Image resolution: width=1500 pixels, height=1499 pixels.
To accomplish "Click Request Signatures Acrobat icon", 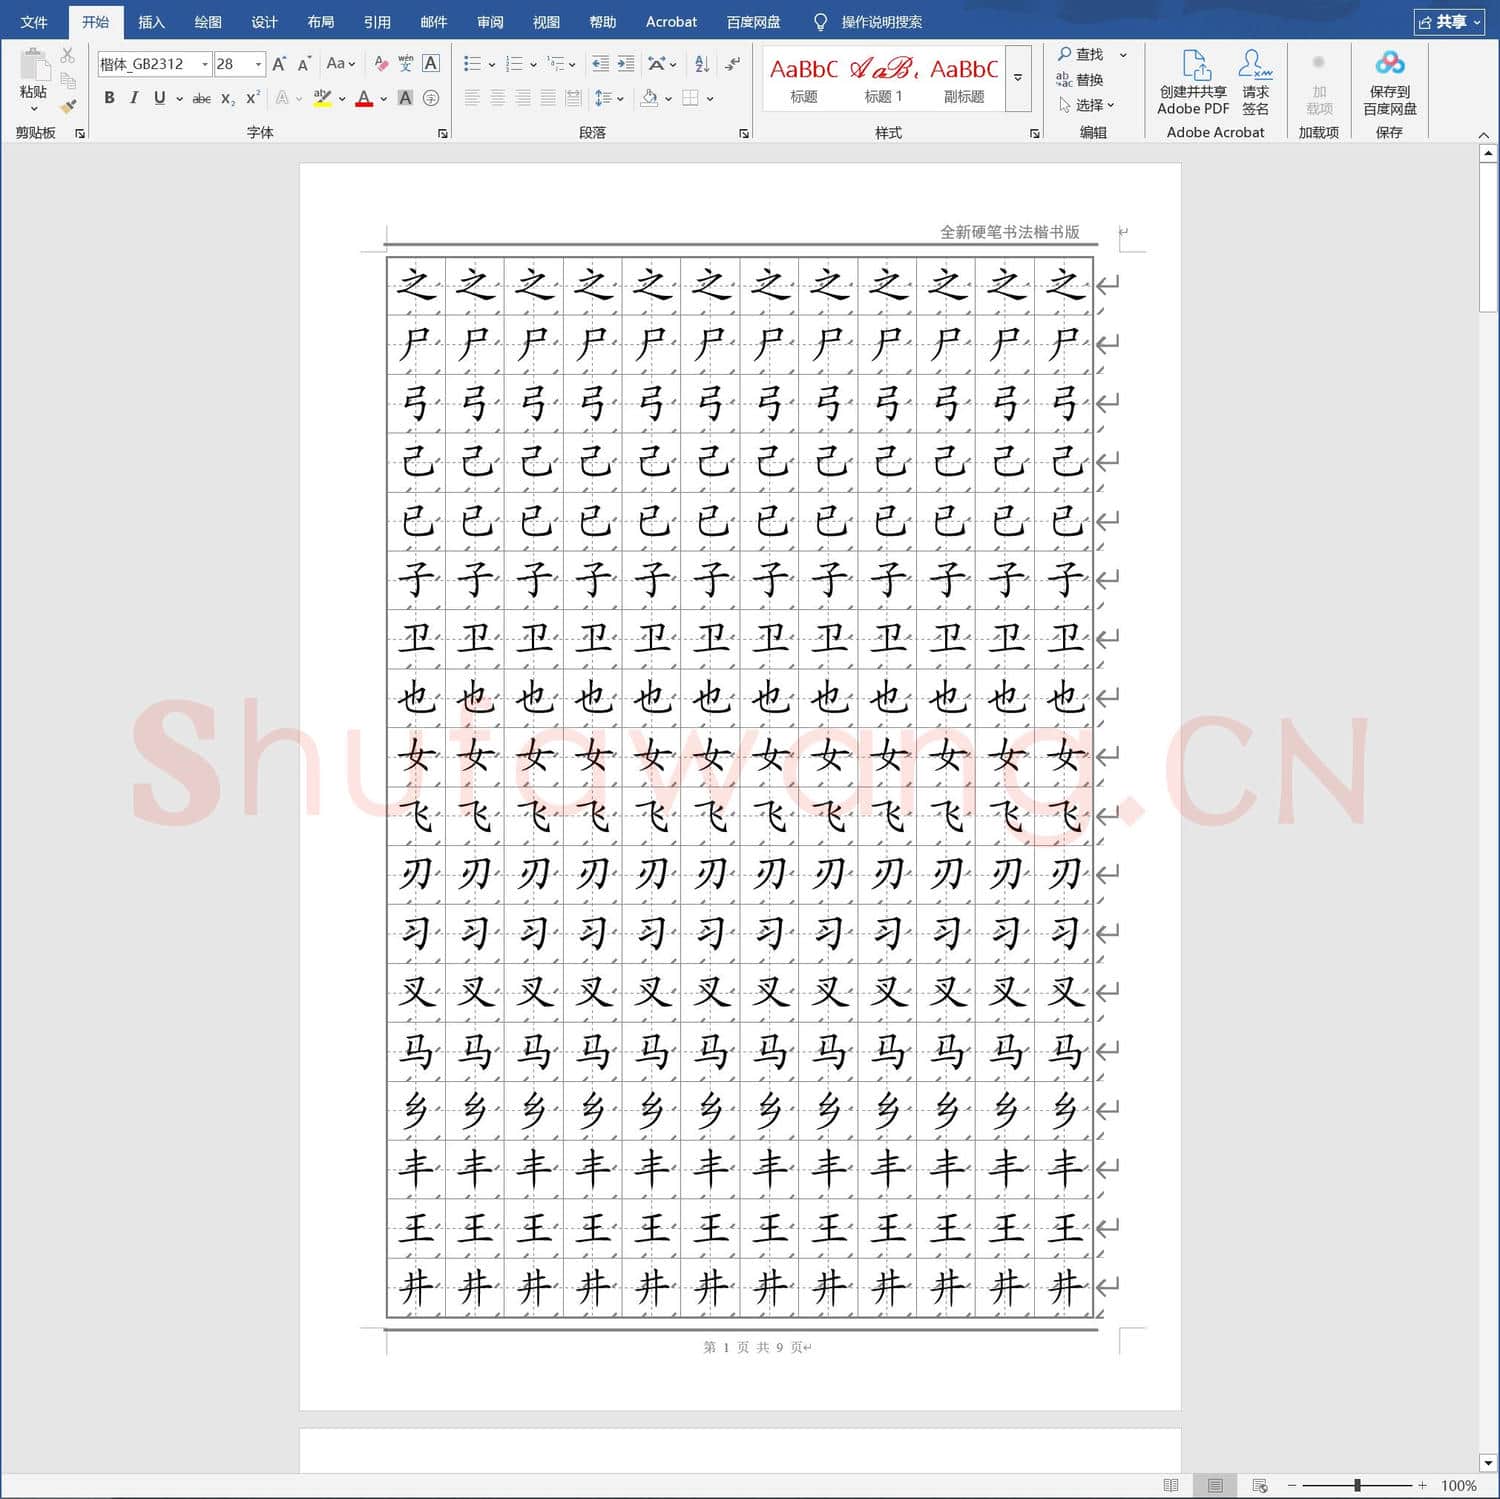I will point(1255,82).
